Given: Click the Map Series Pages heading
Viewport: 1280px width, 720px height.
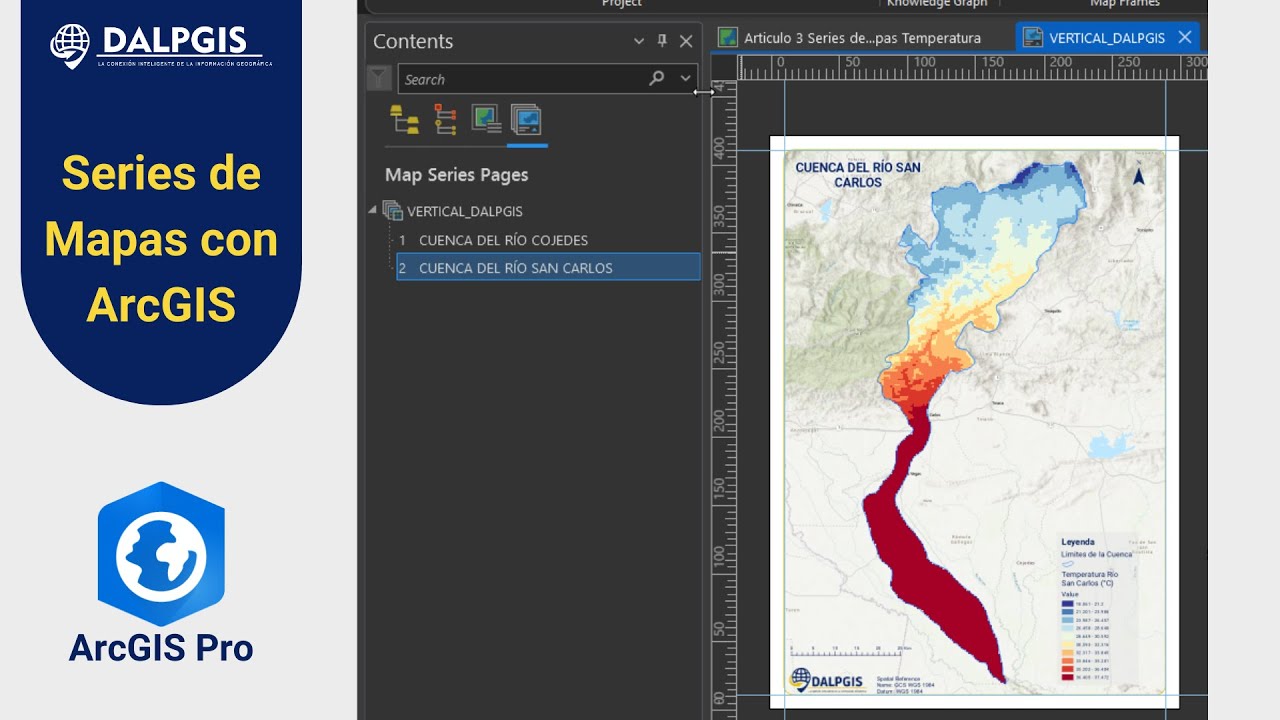Looking at the screenshot, I should click(456, 175).
